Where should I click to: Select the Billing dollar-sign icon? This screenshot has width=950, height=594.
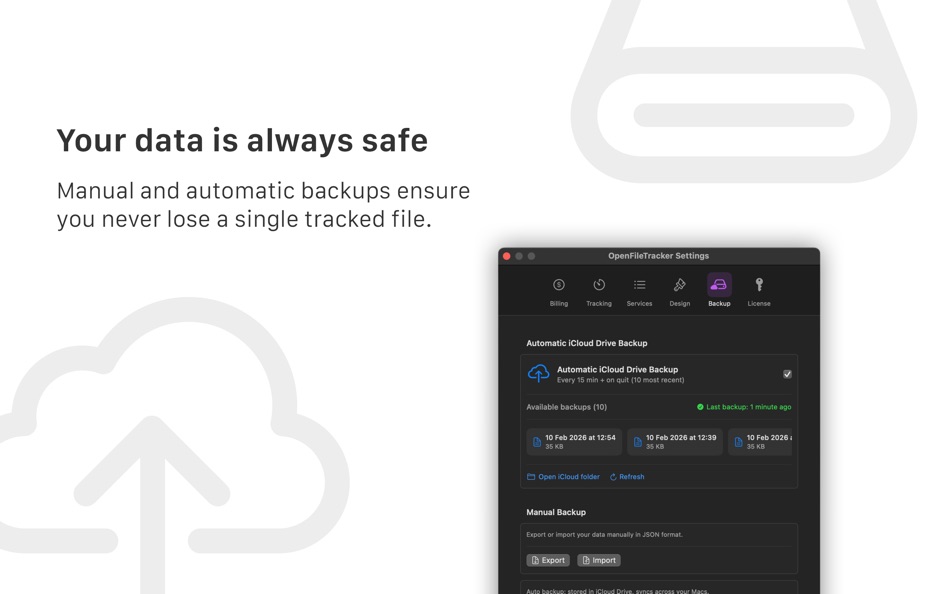point(559,286)
